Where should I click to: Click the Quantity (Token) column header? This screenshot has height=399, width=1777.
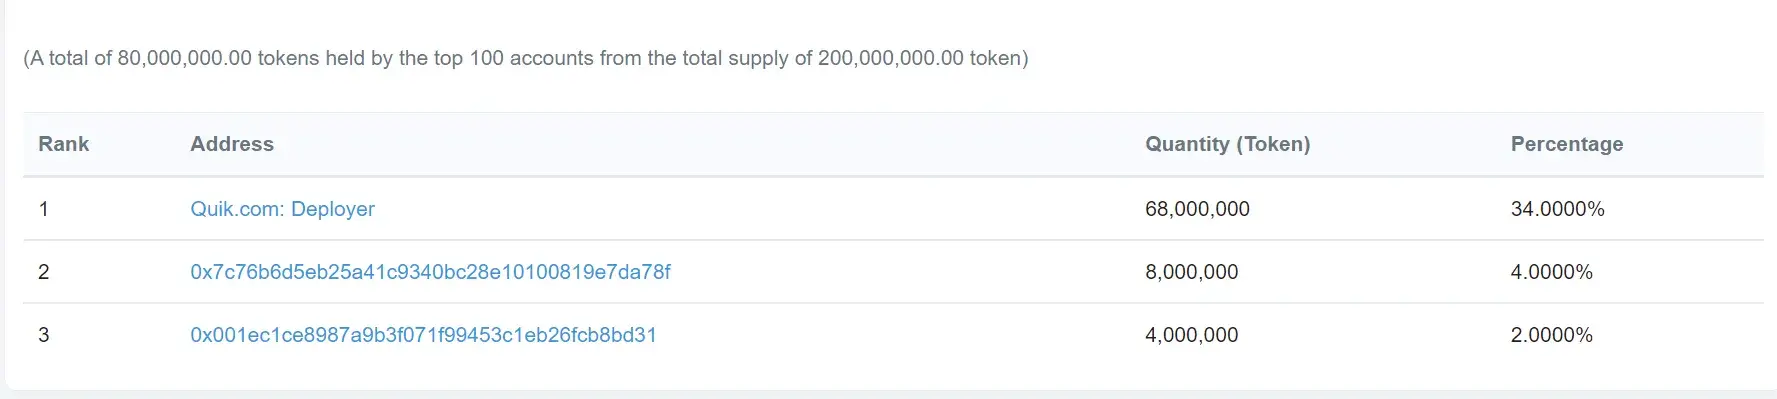pyautogui.click(x=1227, y=144)
